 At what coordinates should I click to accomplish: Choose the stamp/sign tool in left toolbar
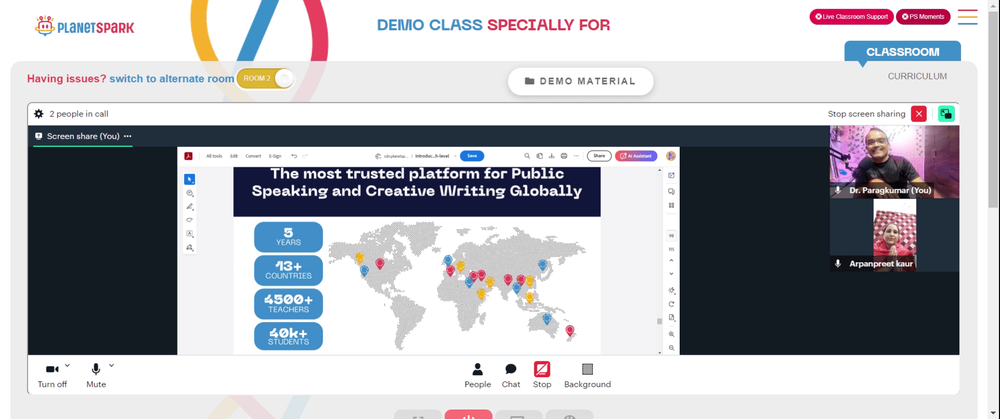(189, 247)
